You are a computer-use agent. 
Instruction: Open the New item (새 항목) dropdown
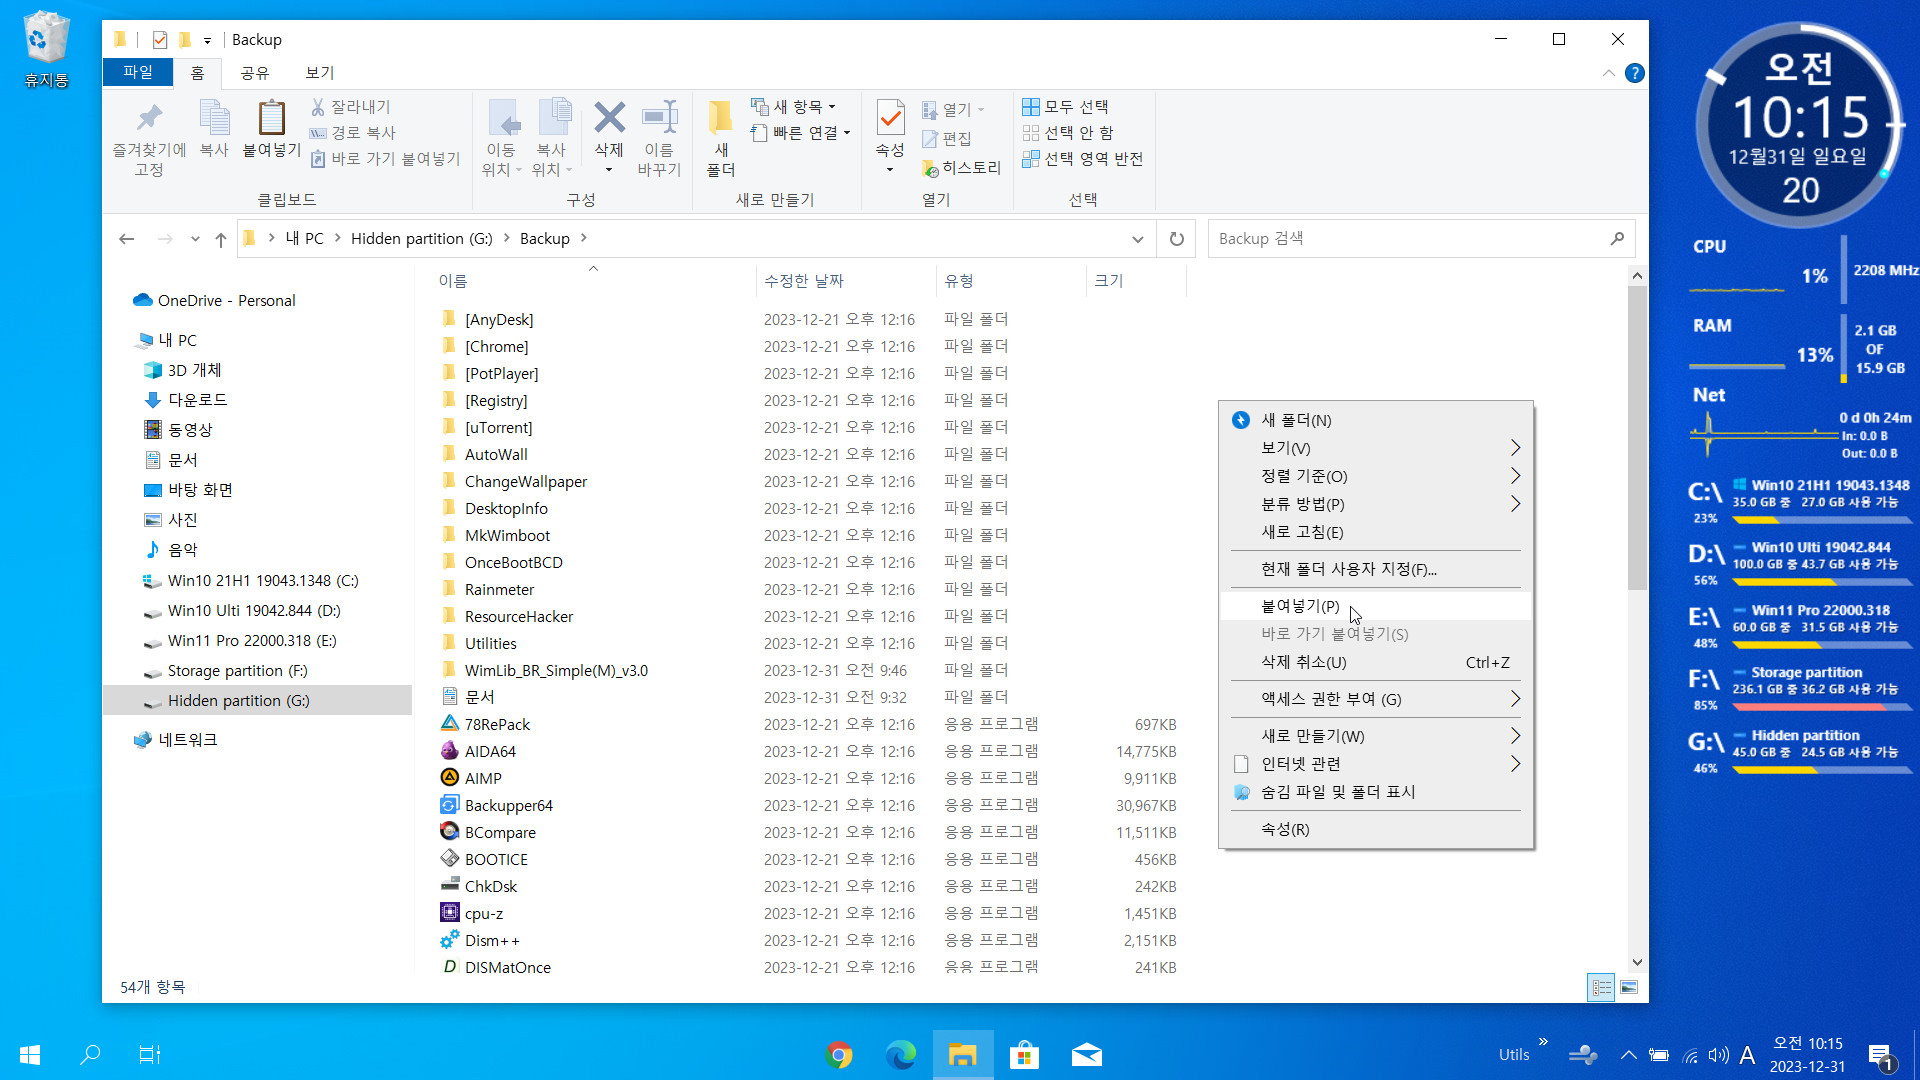point(793,106)
